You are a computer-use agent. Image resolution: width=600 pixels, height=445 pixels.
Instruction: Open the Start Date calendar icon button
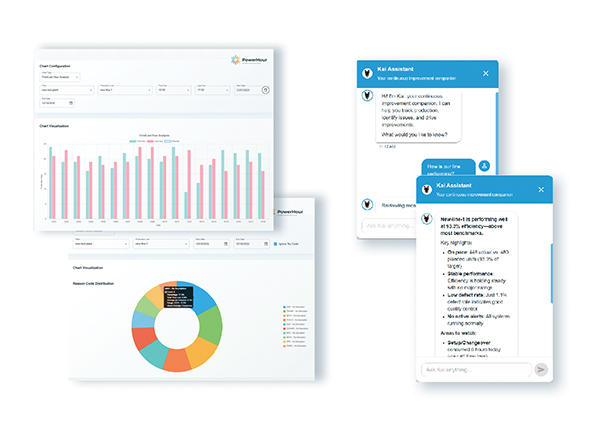pos(265,90)
